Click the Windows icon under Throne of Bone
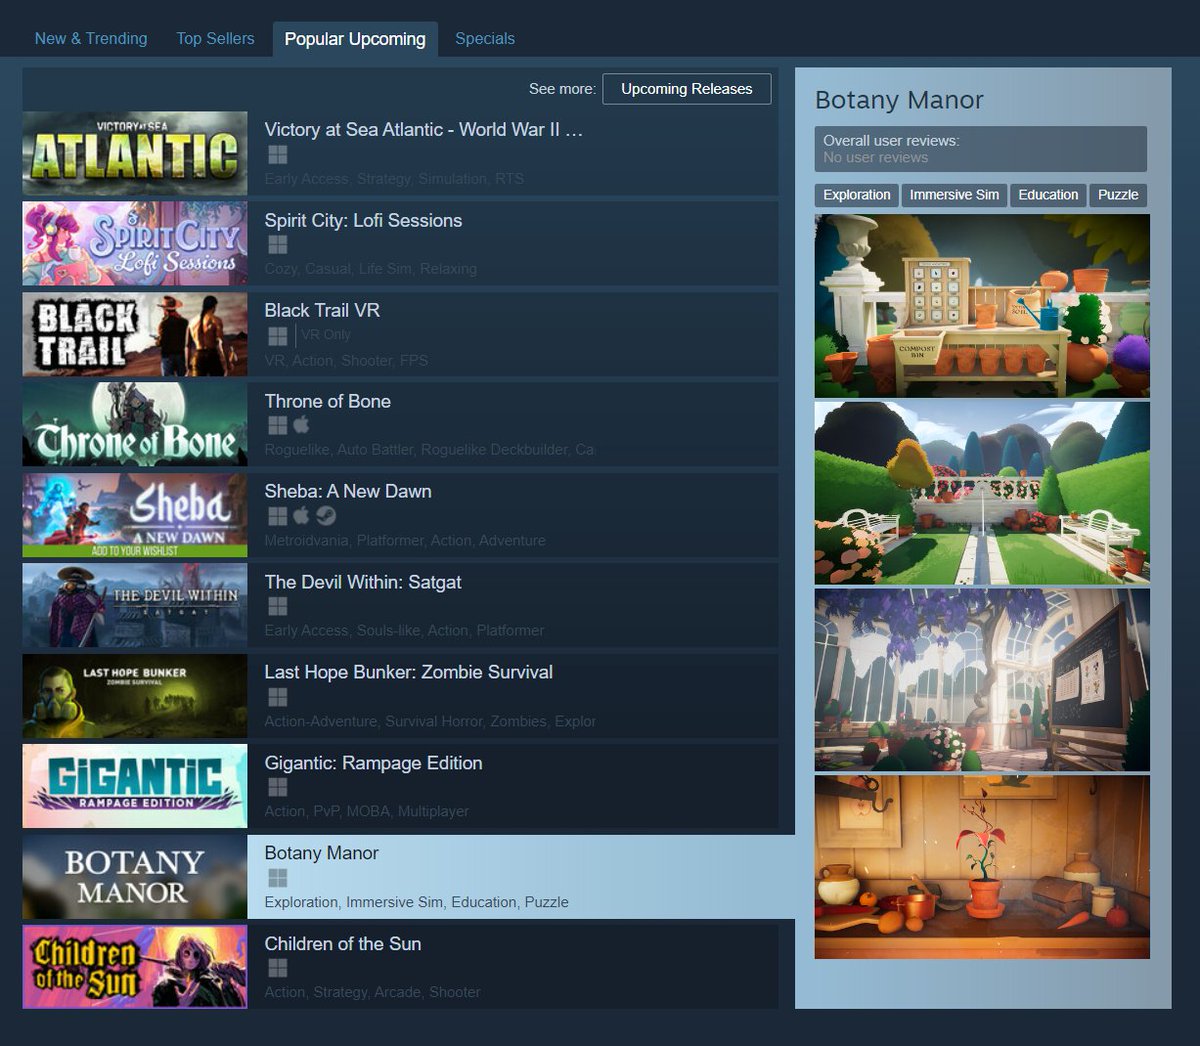Viewport: 1200px width, 1046px height. pos(278,425)
